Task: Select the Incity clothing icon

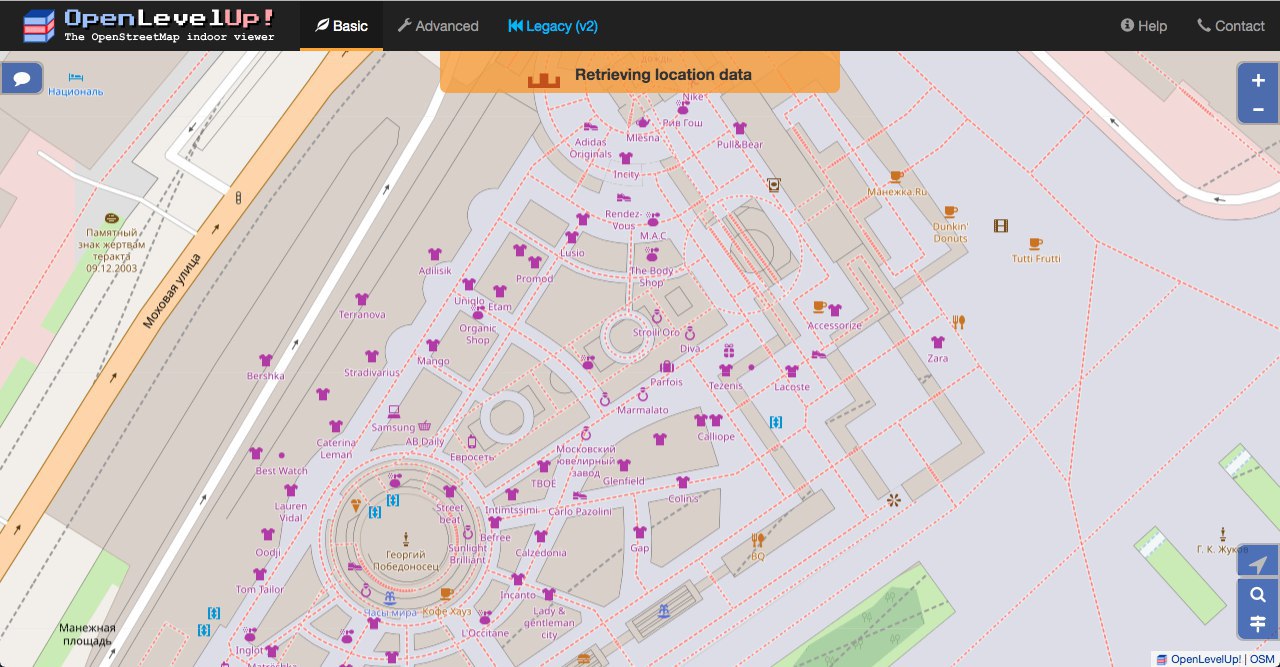Action: tap(626, 158)
